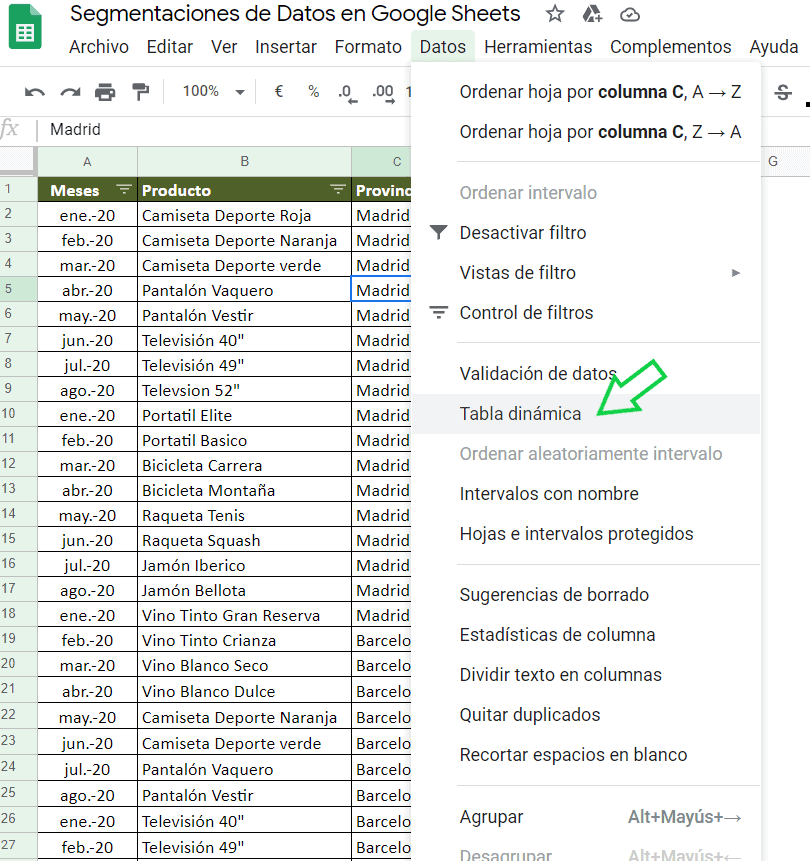
Task: Print the spreadsheet
Action: [x=105, y=92]
